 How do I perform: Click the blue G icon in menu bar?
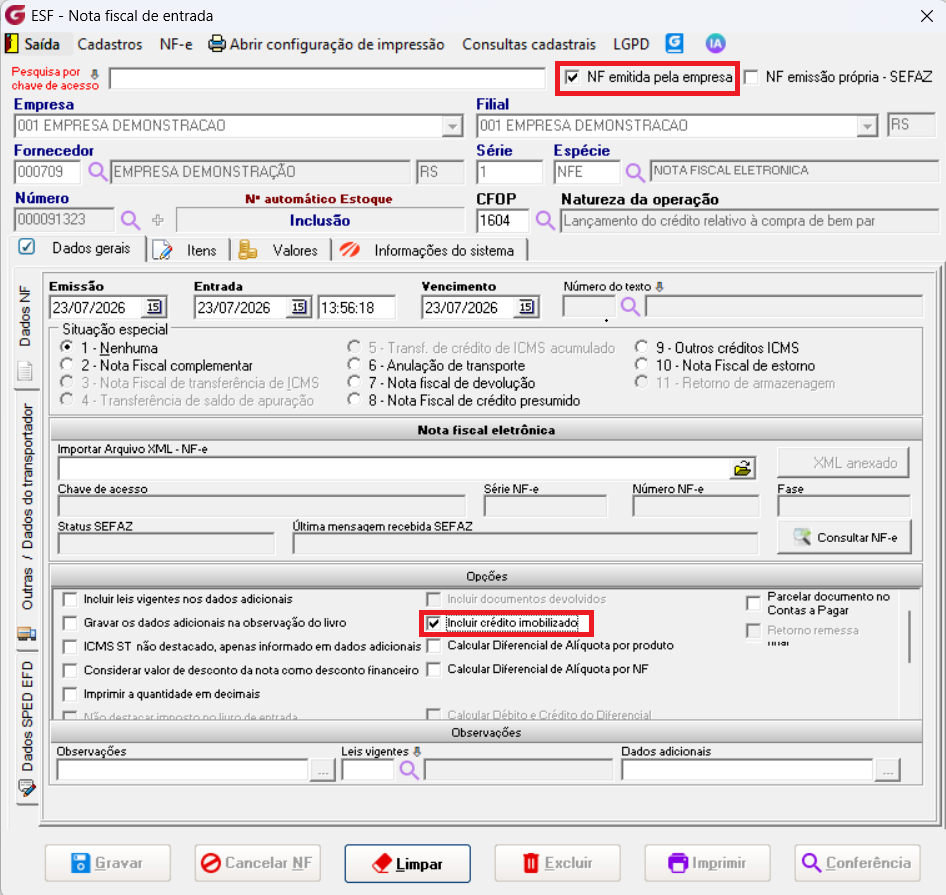tap(674, 43)
